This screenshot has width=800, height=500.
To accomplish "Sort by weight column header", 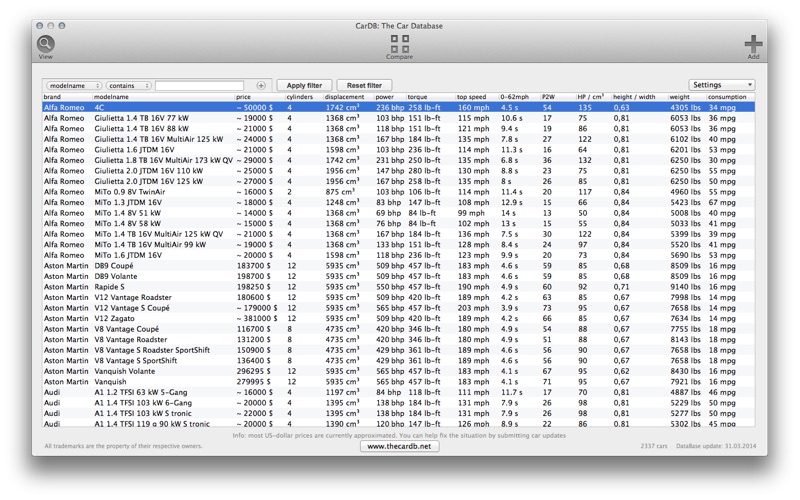I will (x=687, y=97).
